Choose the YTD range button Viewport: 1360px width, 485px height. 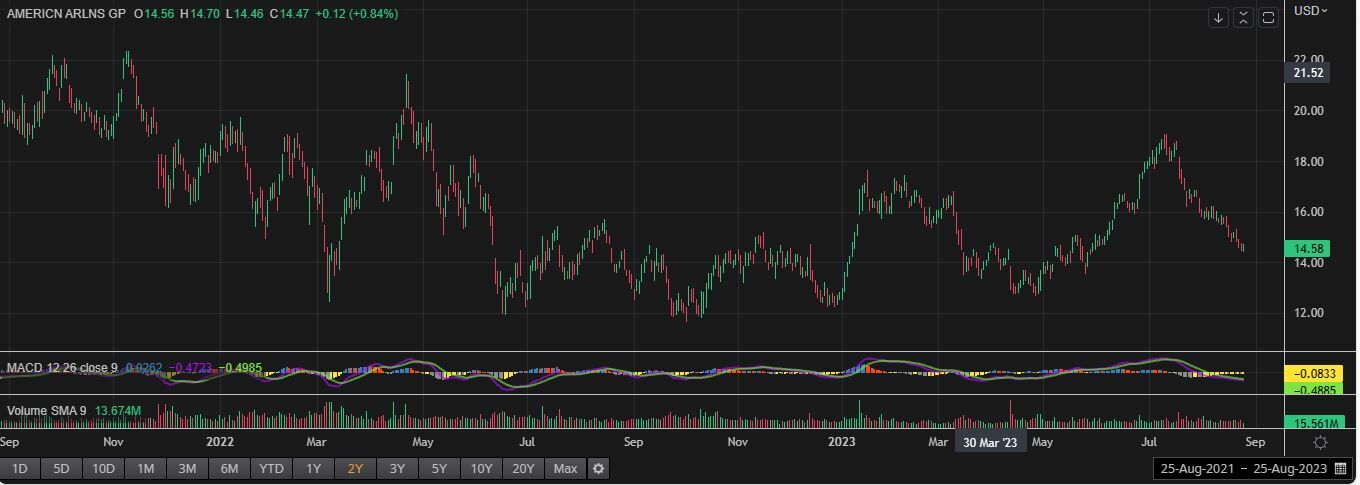[271, 468]
